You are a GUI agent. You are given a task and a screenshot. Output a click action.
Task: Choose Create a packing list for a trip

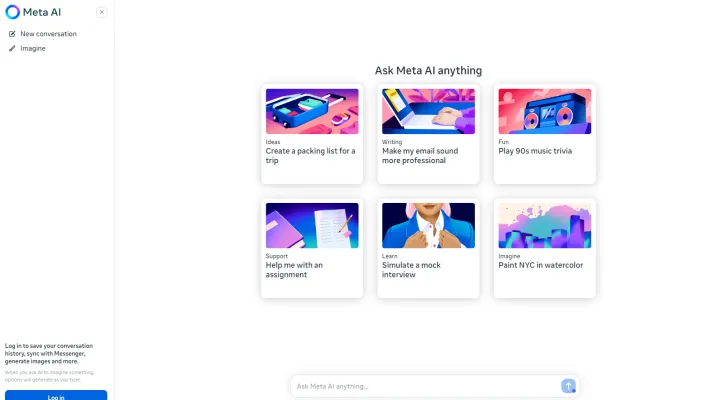(x=311, y=156)
